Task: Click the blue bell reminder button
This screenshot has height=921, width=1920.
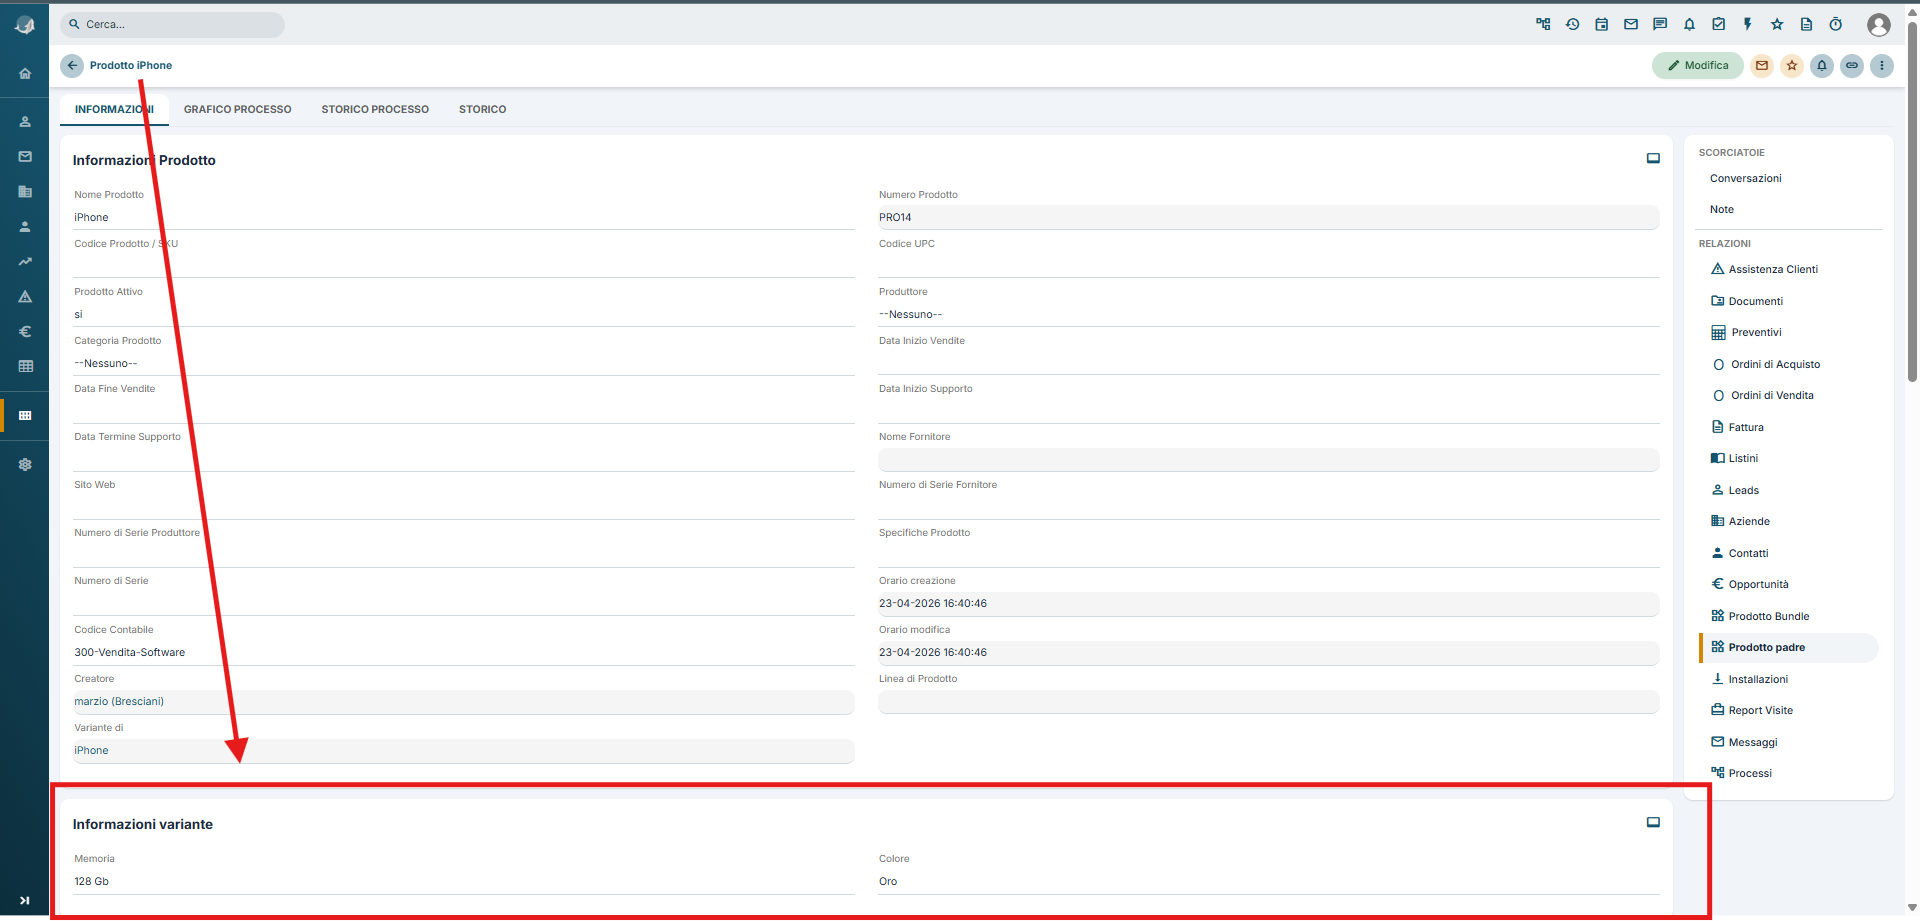Action: (x=1822, y=66)
